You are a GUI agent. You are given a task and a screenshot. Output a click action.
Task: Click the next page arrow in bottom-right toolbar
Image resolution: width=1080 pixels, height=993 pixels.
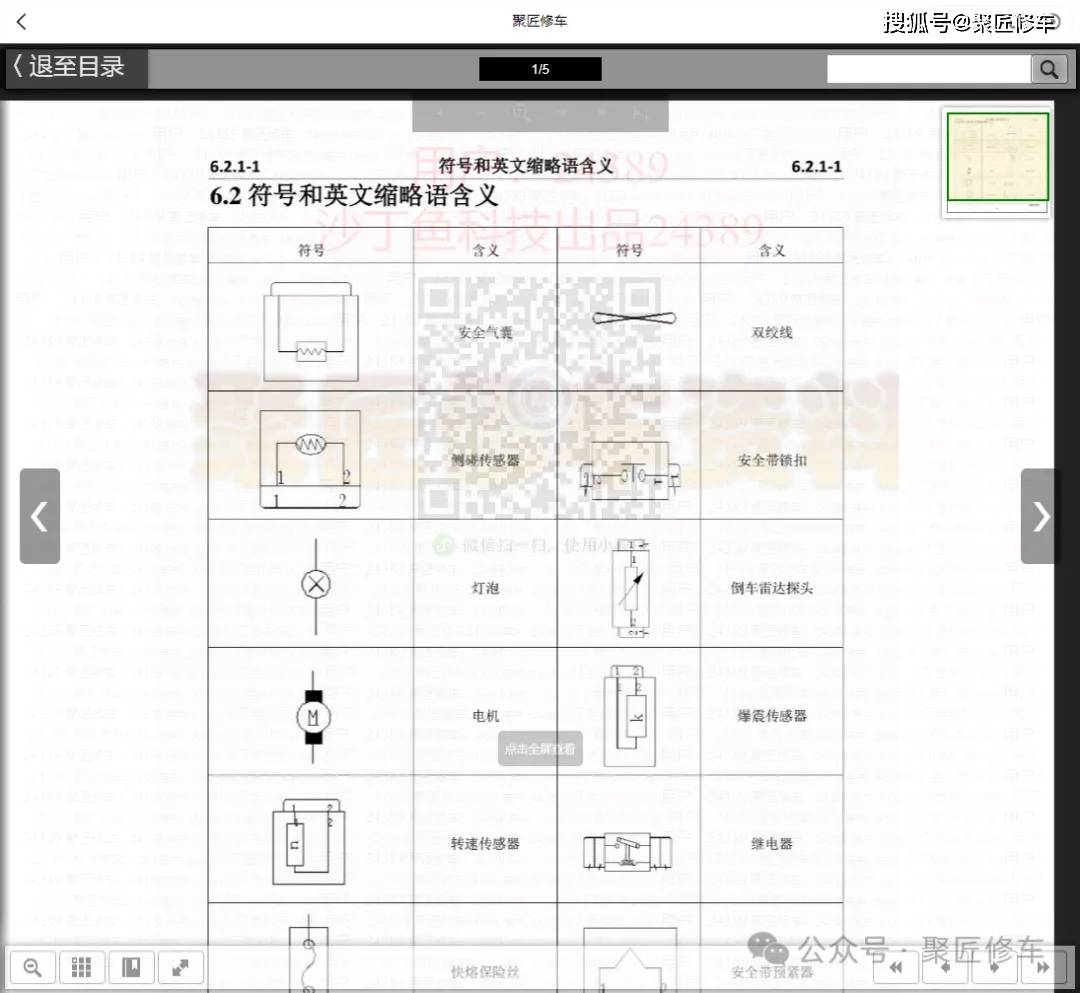click(995, 967)
